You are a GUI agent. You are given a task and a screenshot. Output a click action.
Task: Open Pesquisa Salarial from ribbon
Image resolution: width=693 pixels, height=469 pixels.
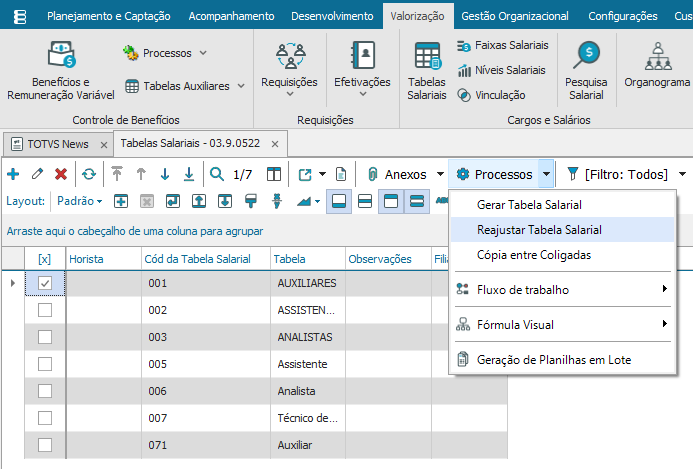coord(585,71)
